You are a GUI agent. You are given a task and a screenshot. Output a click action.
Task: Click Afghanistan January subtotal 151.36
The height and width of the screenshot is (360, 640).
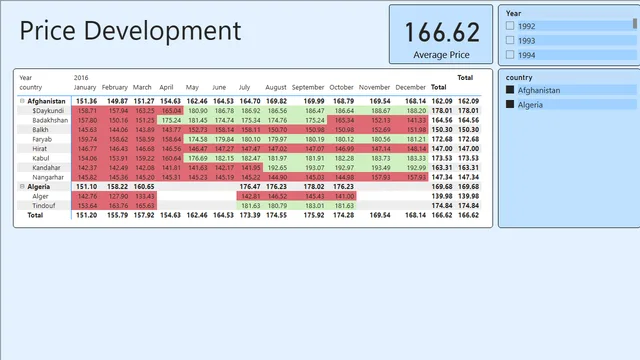point(87,101)
